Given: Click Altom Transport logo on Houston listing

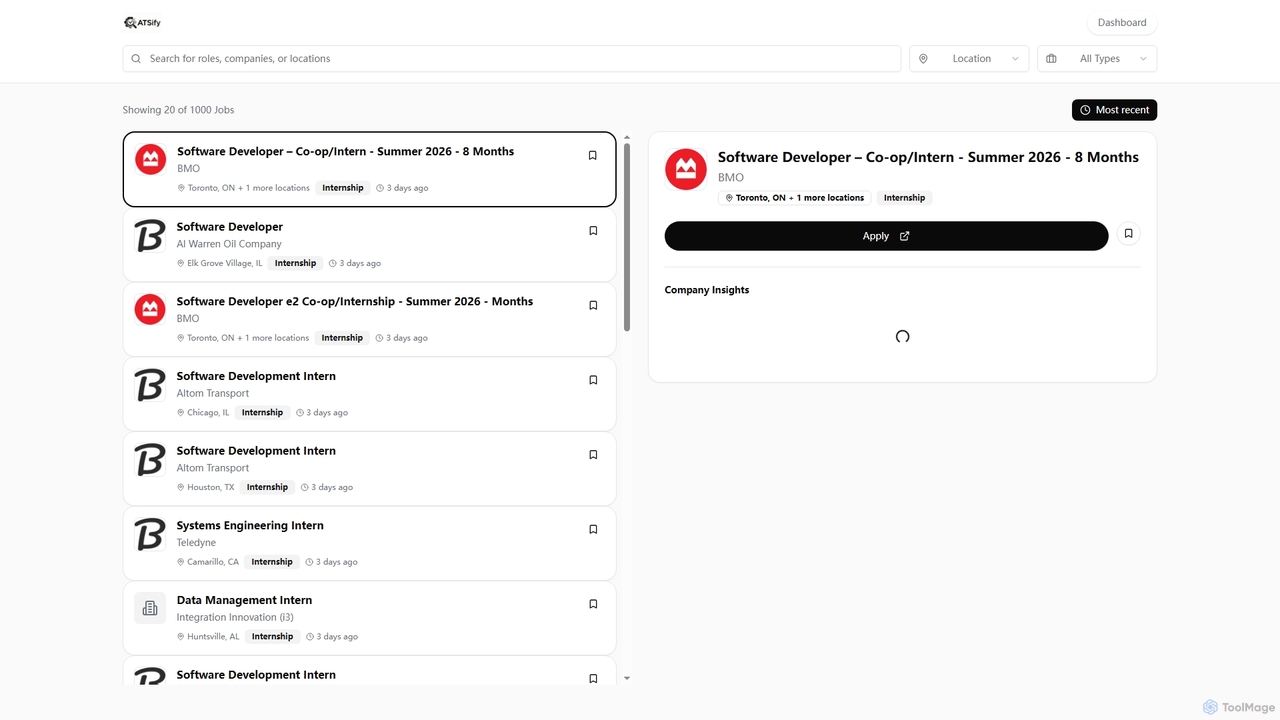Looking at the screenshot, I should (150, 459).
